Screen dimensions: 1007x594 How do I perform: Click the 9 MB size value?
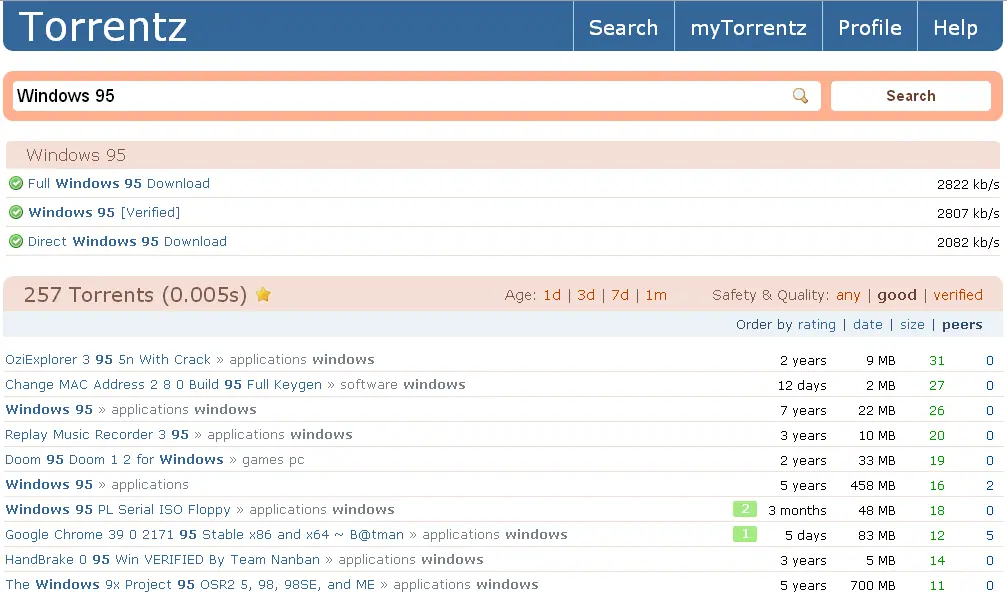coord(880,361)
